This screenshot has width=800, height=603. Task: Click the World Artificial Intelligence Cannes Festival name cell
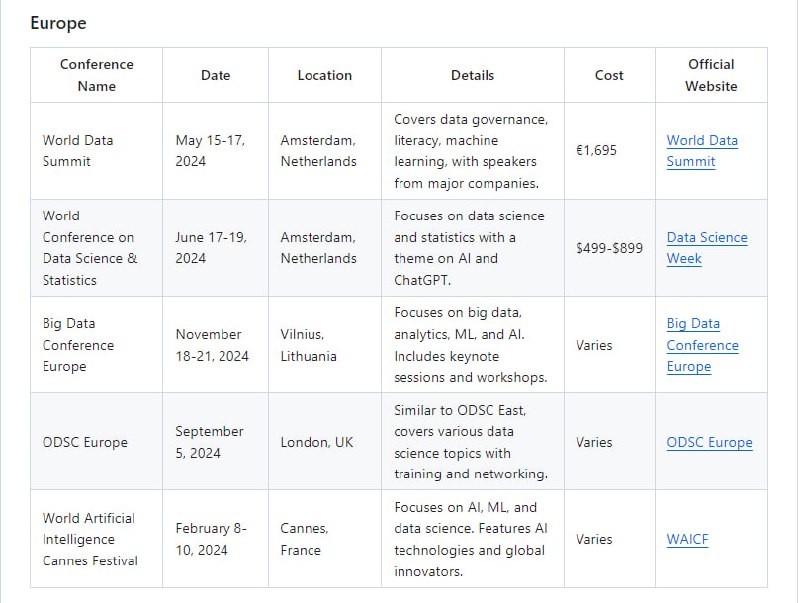point(90,539)
